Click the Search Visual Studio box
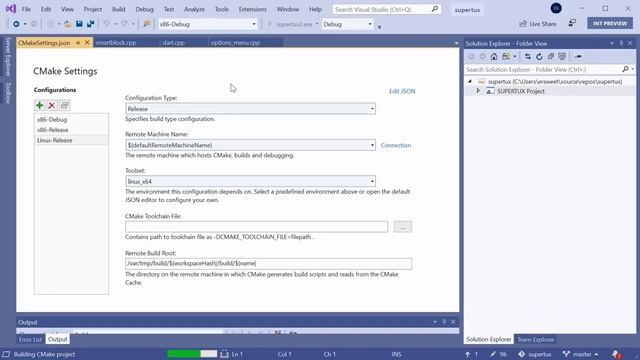The width and height of the screenshot is (640, 360). [x=387, y=9]
